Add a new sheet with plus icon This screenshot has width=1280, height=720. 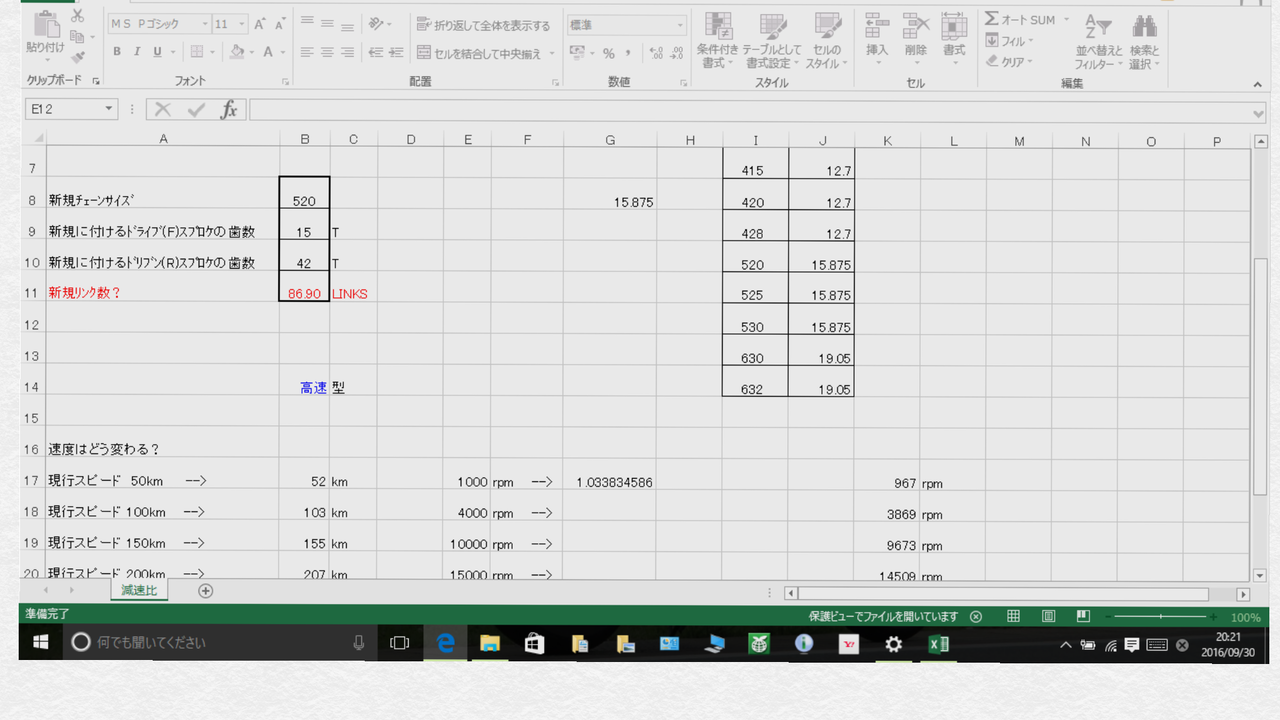coord(206,591)
